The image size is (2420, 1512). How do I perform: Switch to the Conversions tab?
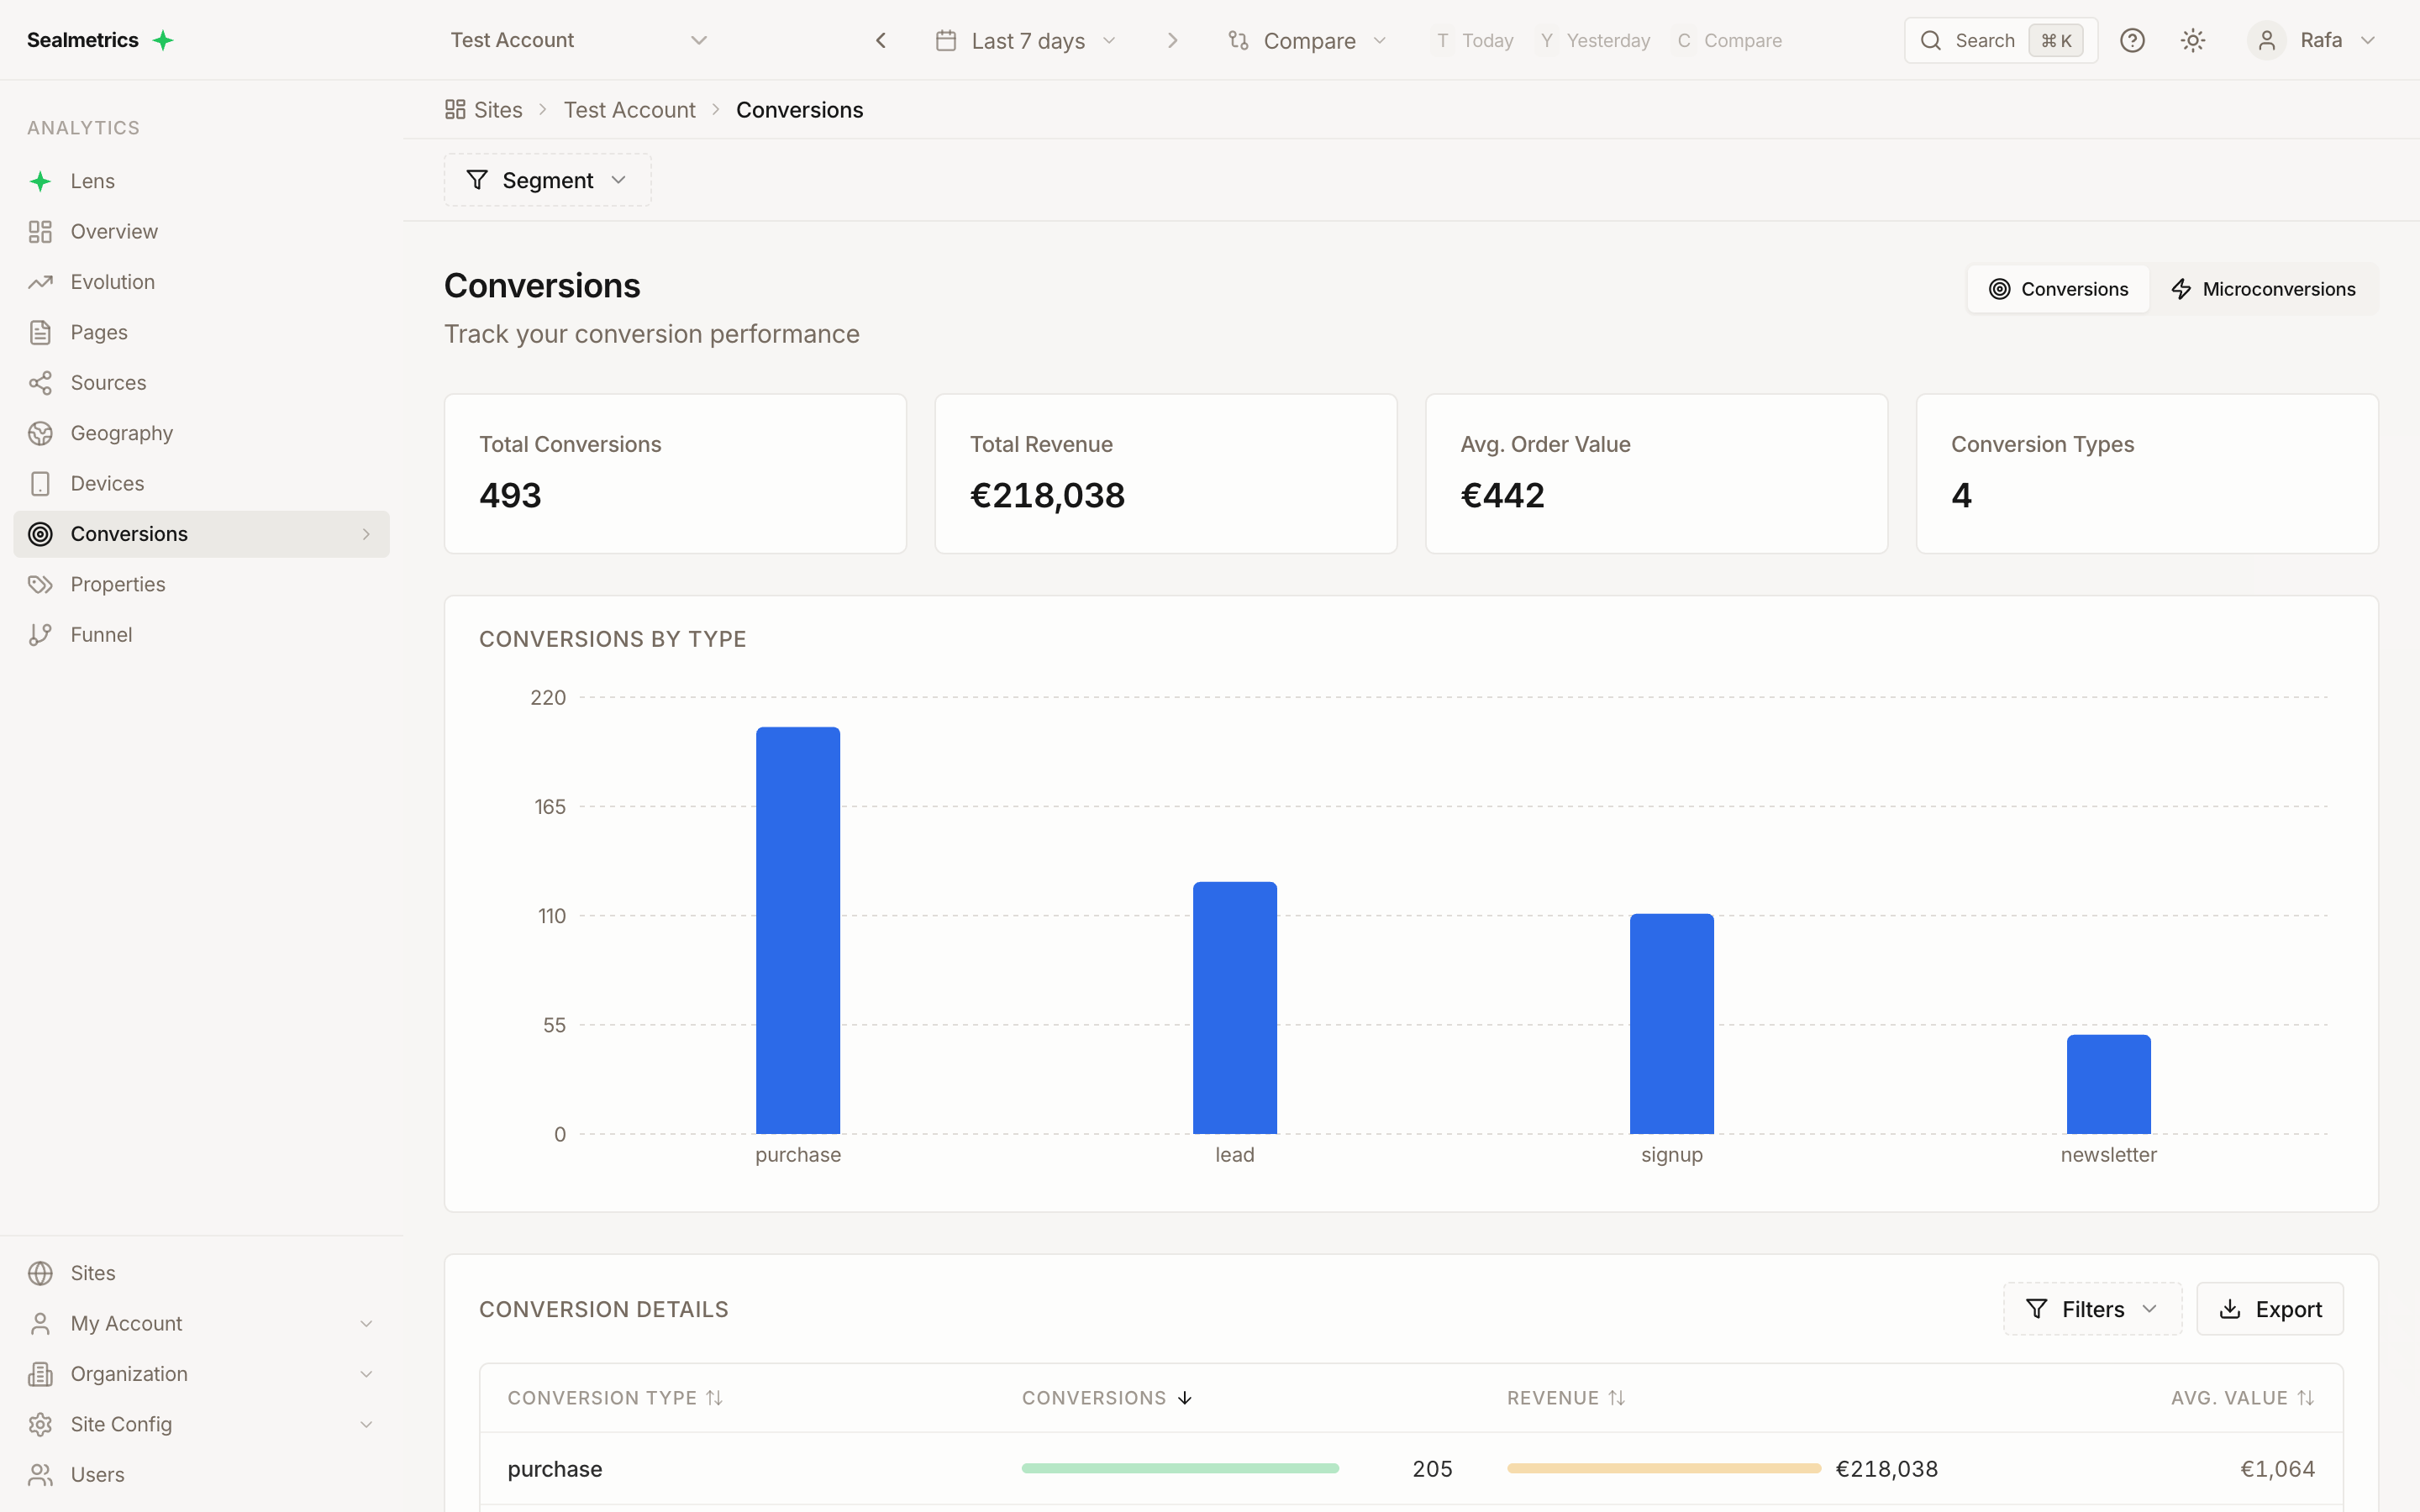click(2058, 289)
